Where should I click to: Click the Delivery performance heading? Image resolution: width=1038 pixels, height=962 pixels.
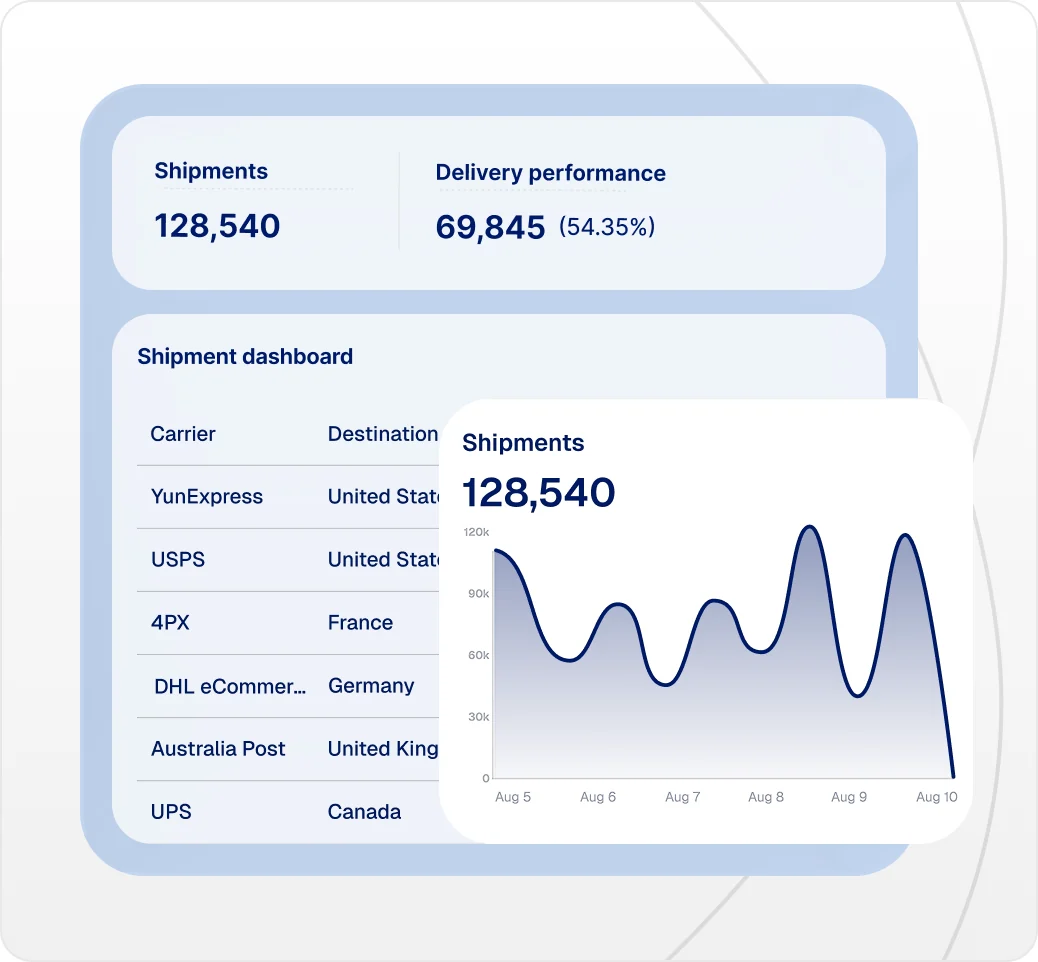point(550,173)
